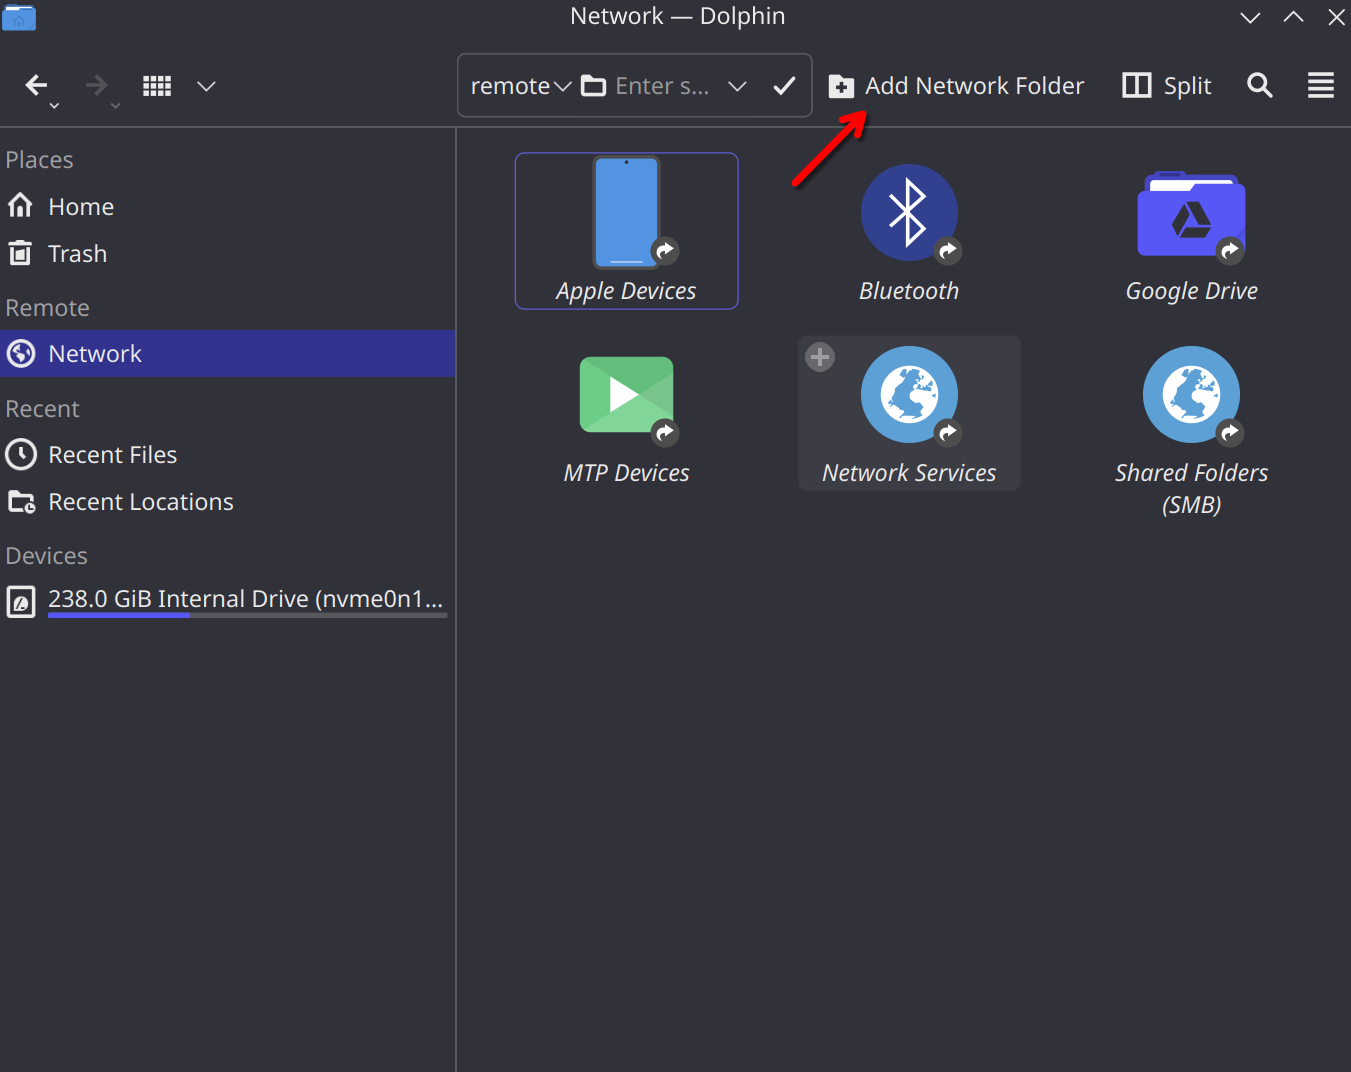Click the Back navigation arrow
The width and height of the screenshot is (1351, 1072).
pyautogui.click(x=36, y=86)
